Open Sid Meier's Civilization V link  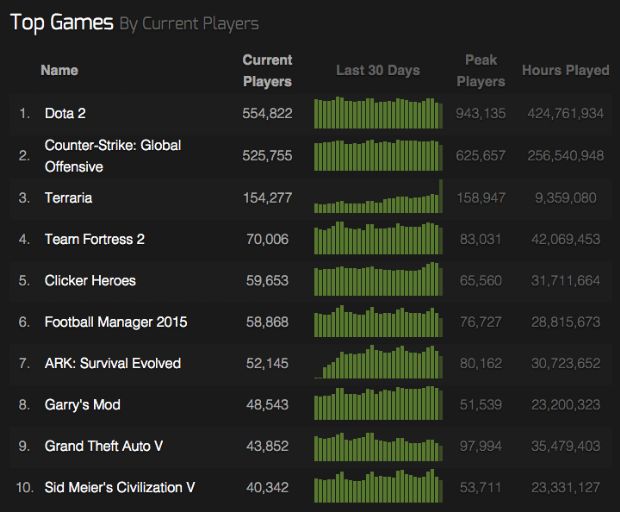120,487
